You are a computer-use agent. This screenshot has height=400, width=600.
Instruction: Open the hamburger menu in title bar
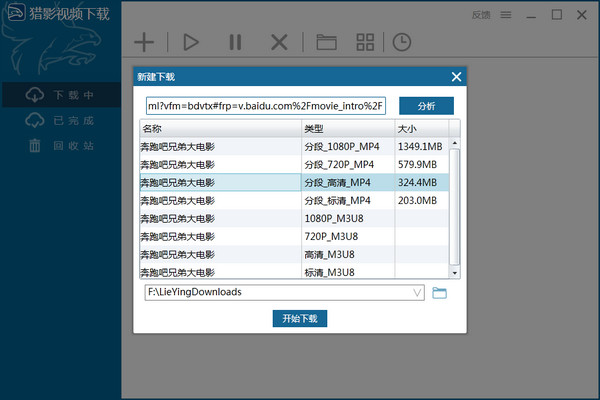click(506, 14)
